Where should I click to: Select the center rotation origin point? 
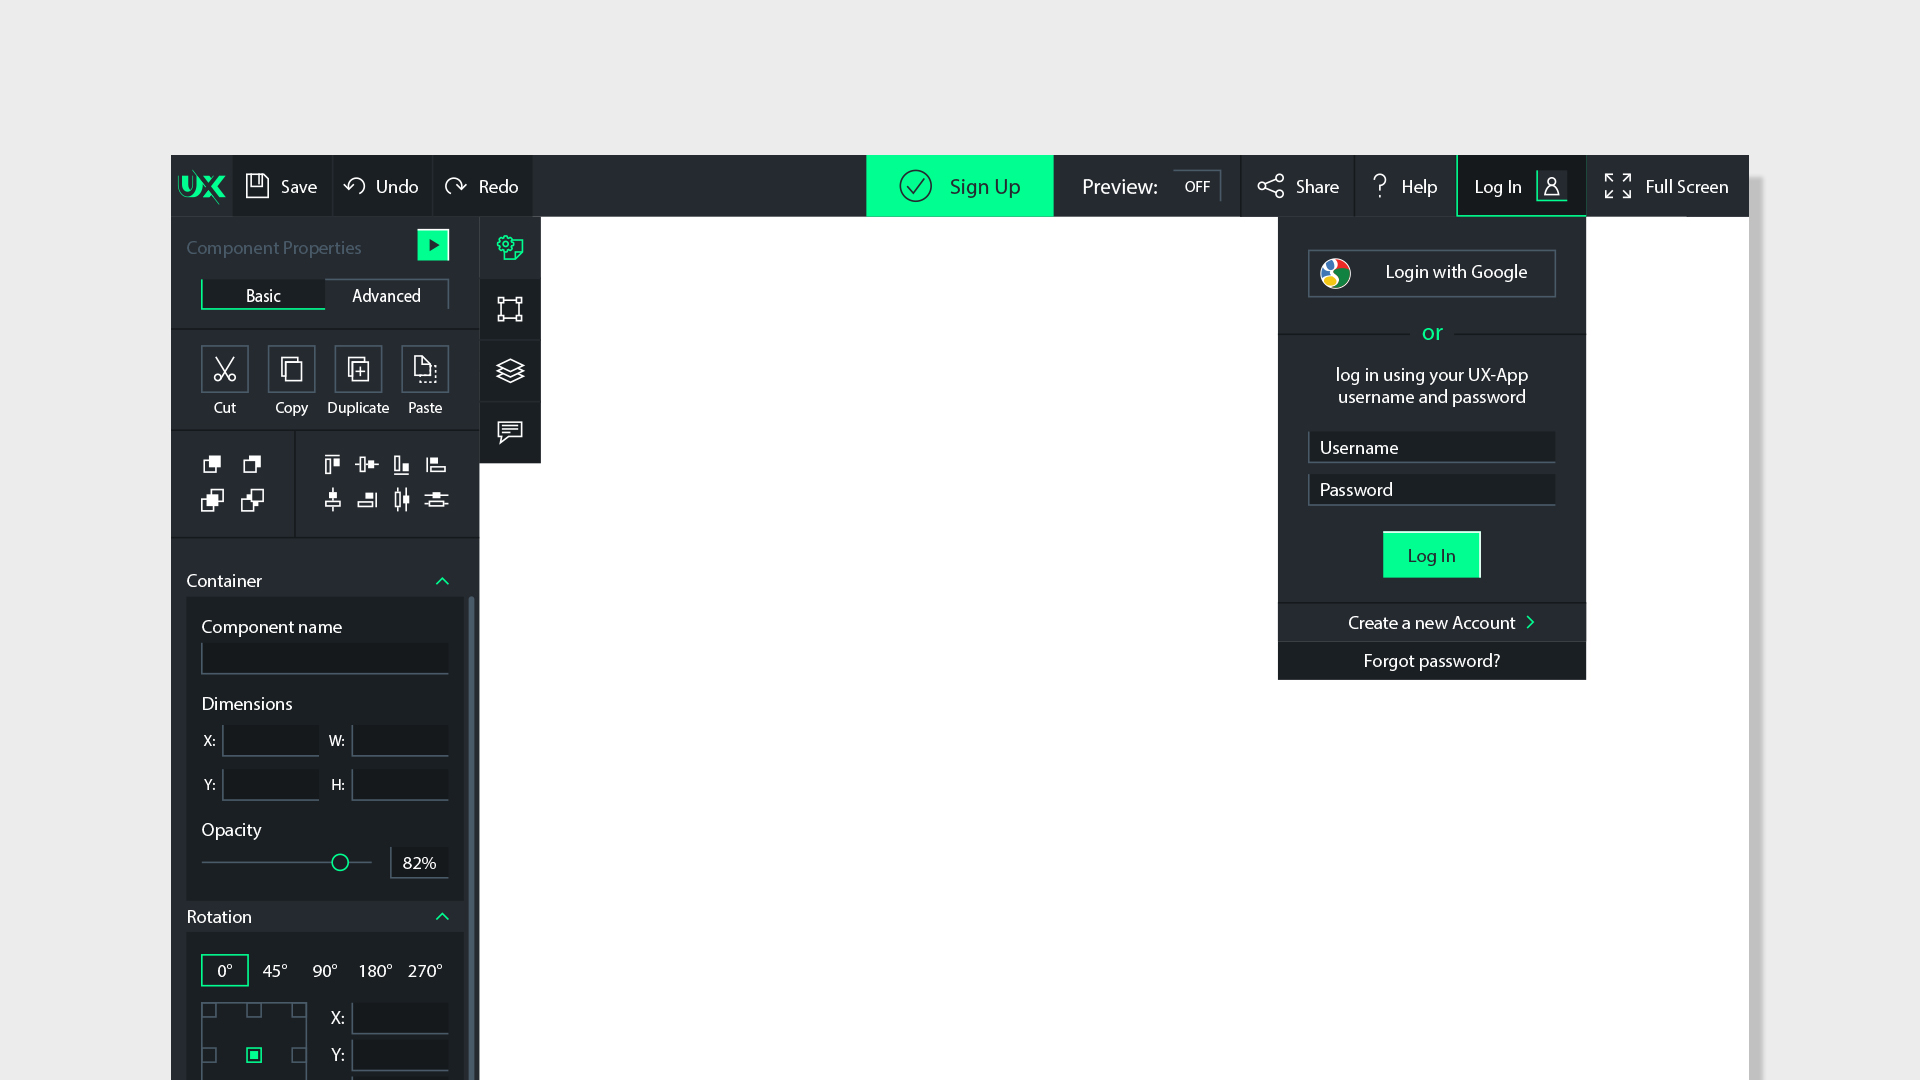point(254,1055)
